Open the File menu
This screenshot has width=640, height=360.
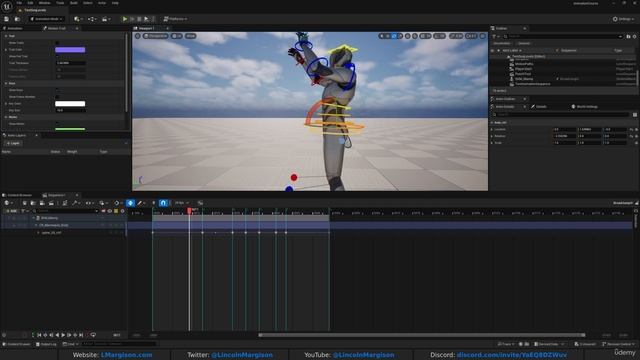point(19,3)
